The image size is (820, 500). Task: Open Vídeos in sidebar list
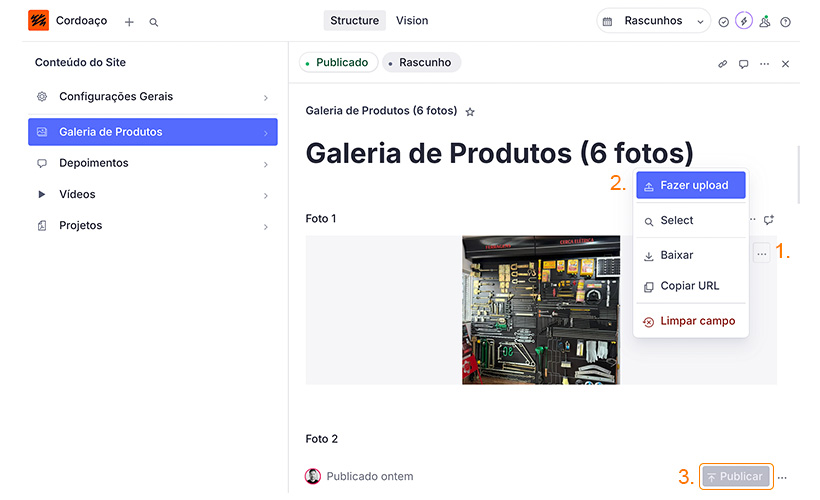(153, 195)
